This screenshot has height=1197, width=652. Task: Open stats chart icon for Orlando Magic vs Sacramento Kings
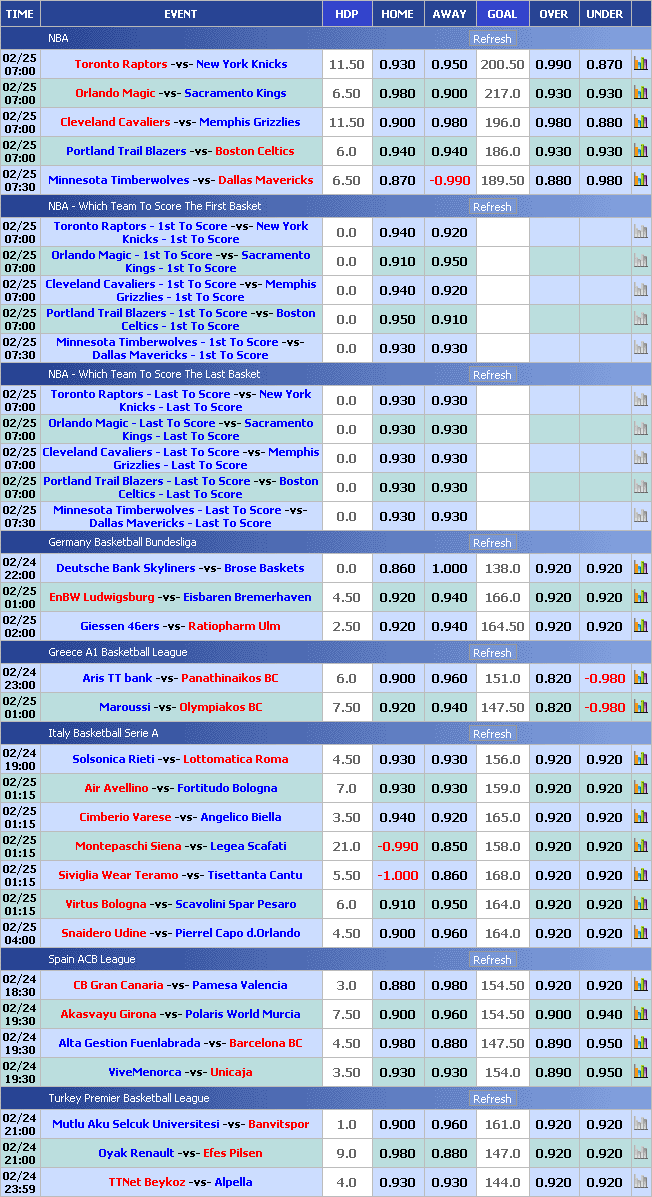click(640, 93)
